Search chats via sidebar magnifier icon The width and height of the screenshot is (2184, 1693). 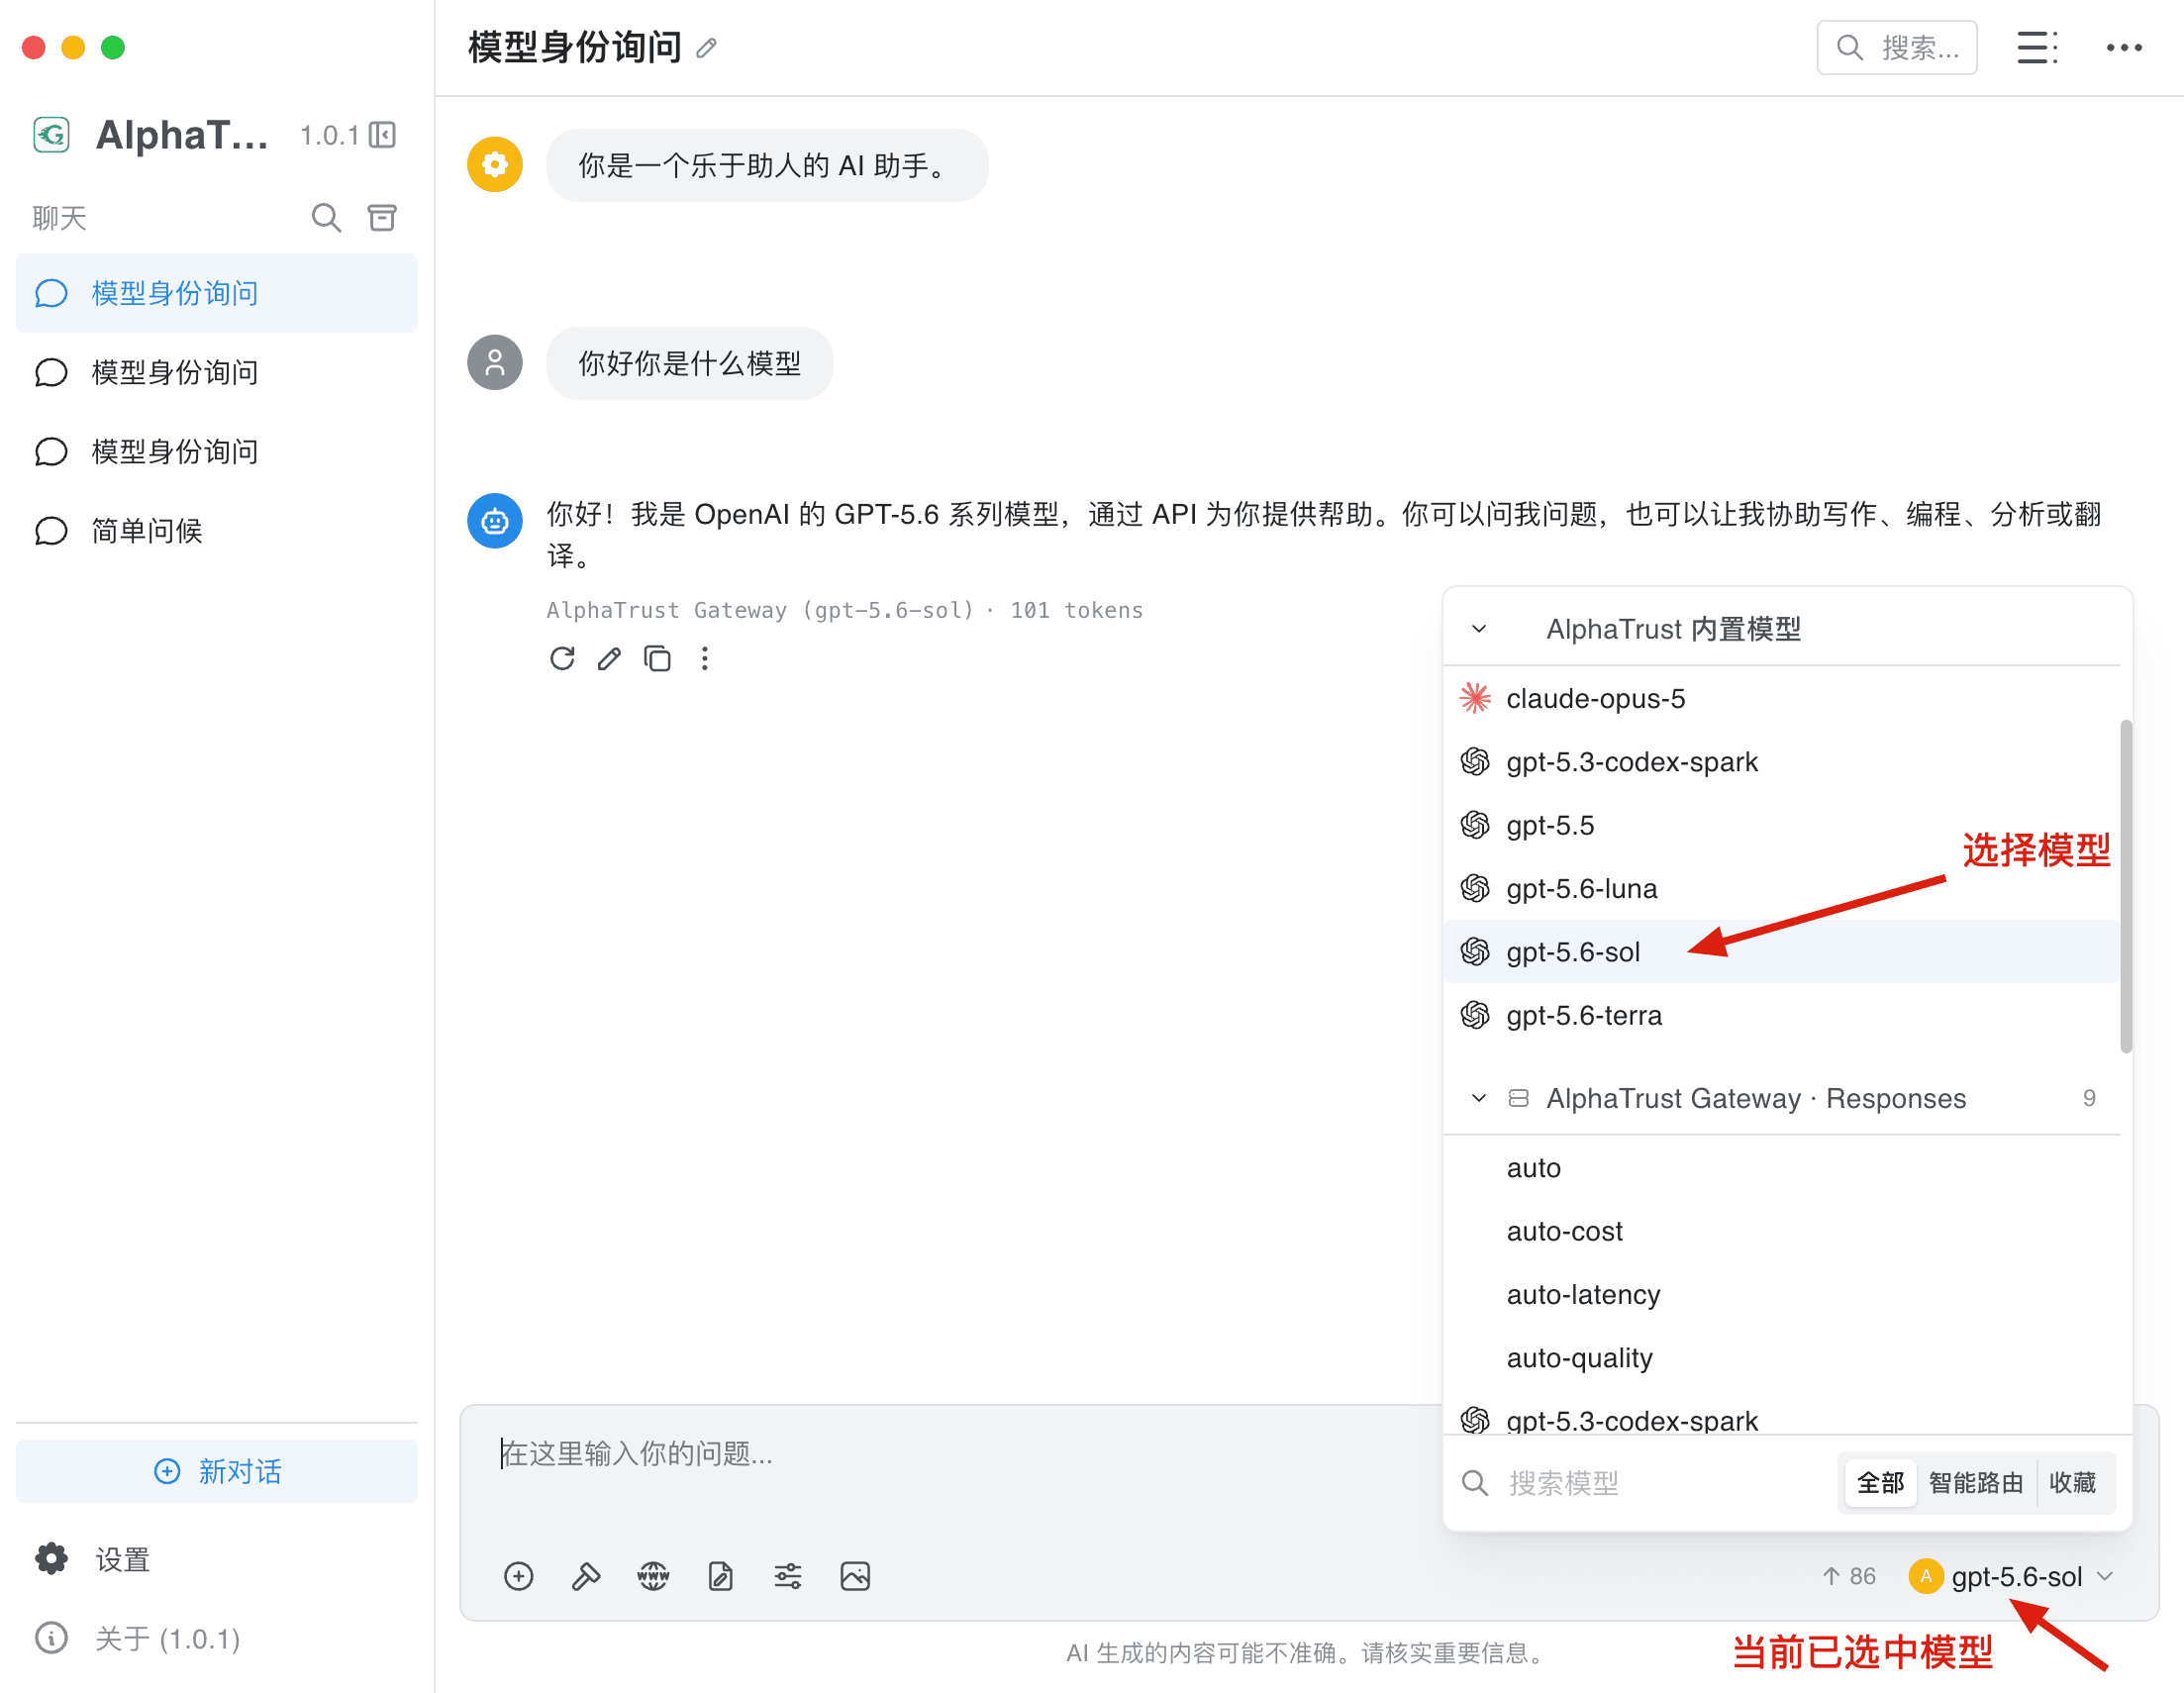[x=326, y=218]
